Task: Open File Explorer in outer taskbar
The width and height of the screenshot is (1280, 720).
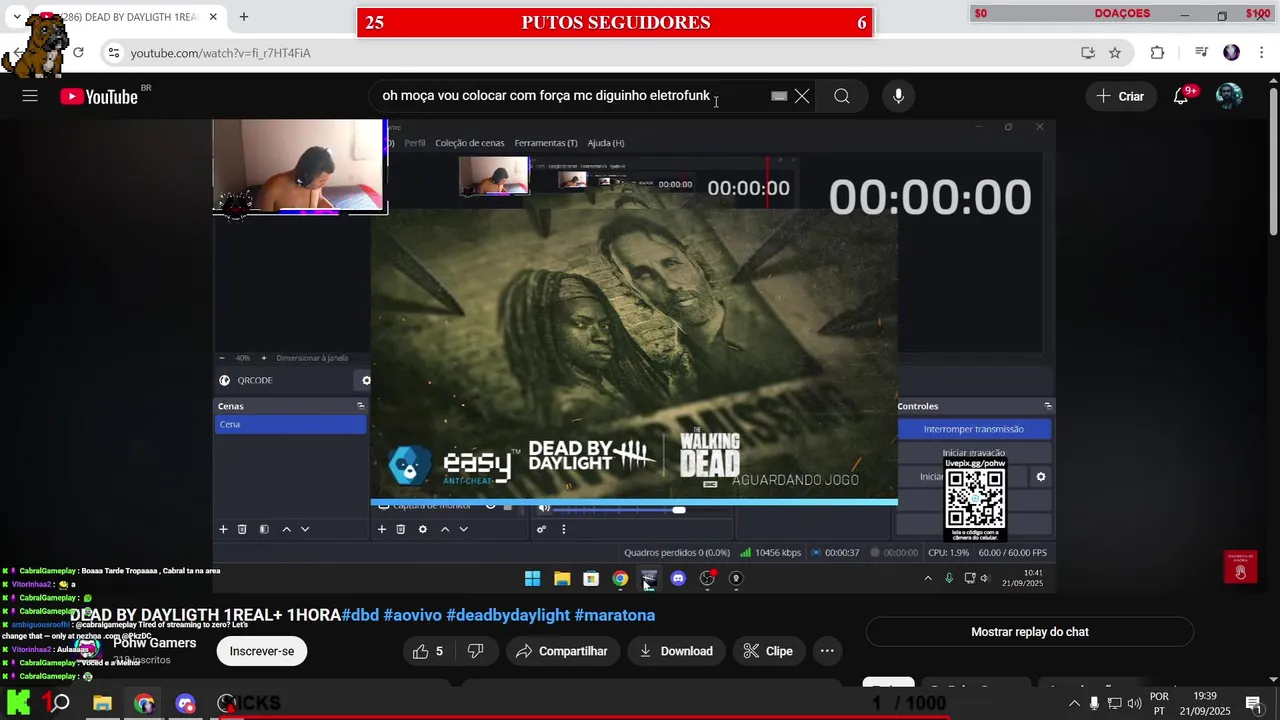Action: click(102, 703)
